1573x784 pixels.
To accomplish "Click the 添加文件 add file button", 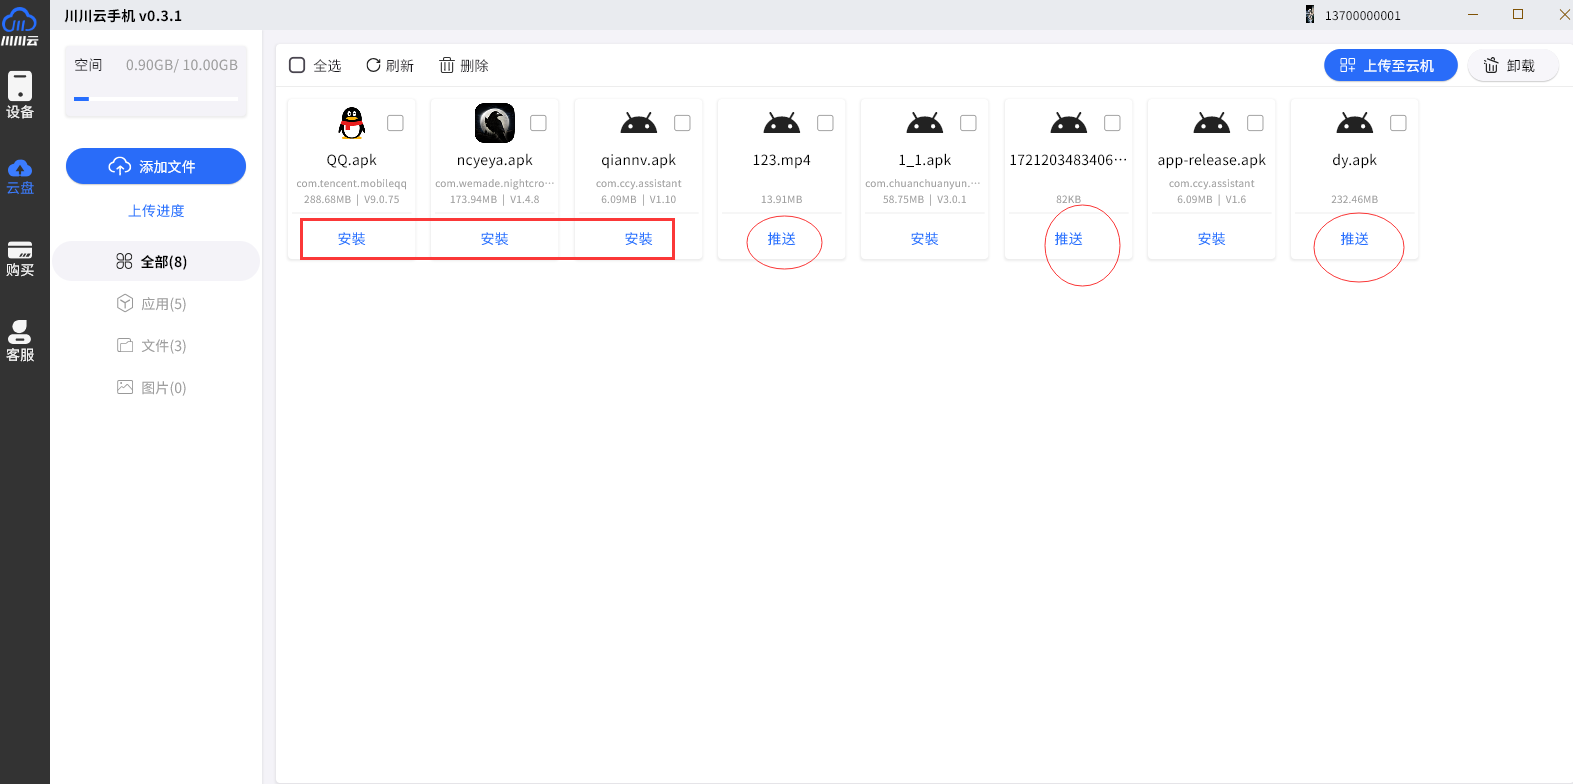I will tap(156, 166).
